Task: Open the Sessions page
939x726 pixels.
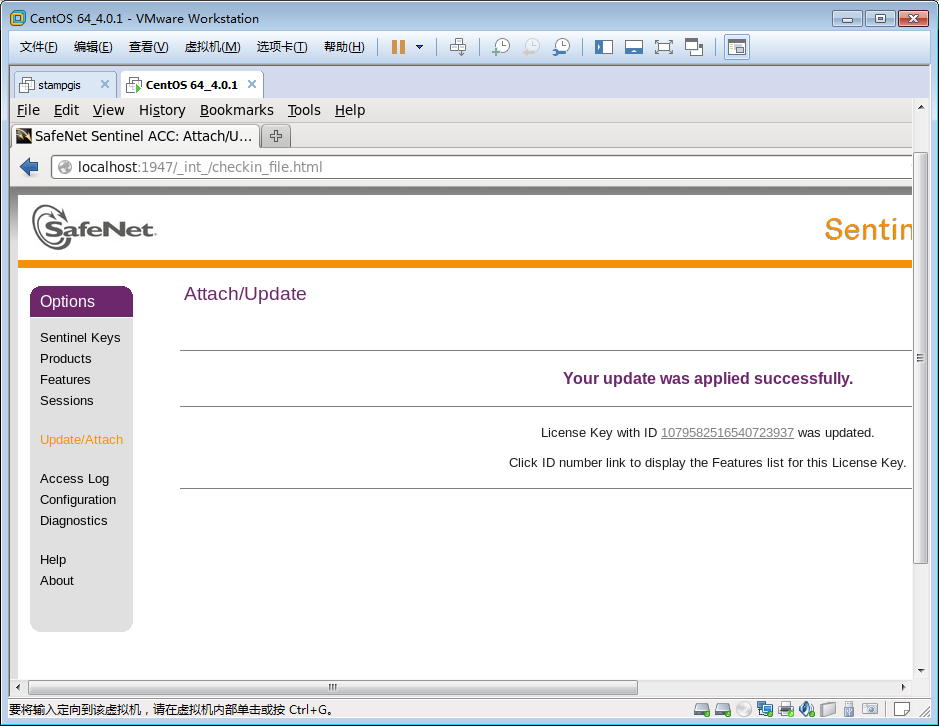Action: (x=66, y=401)
